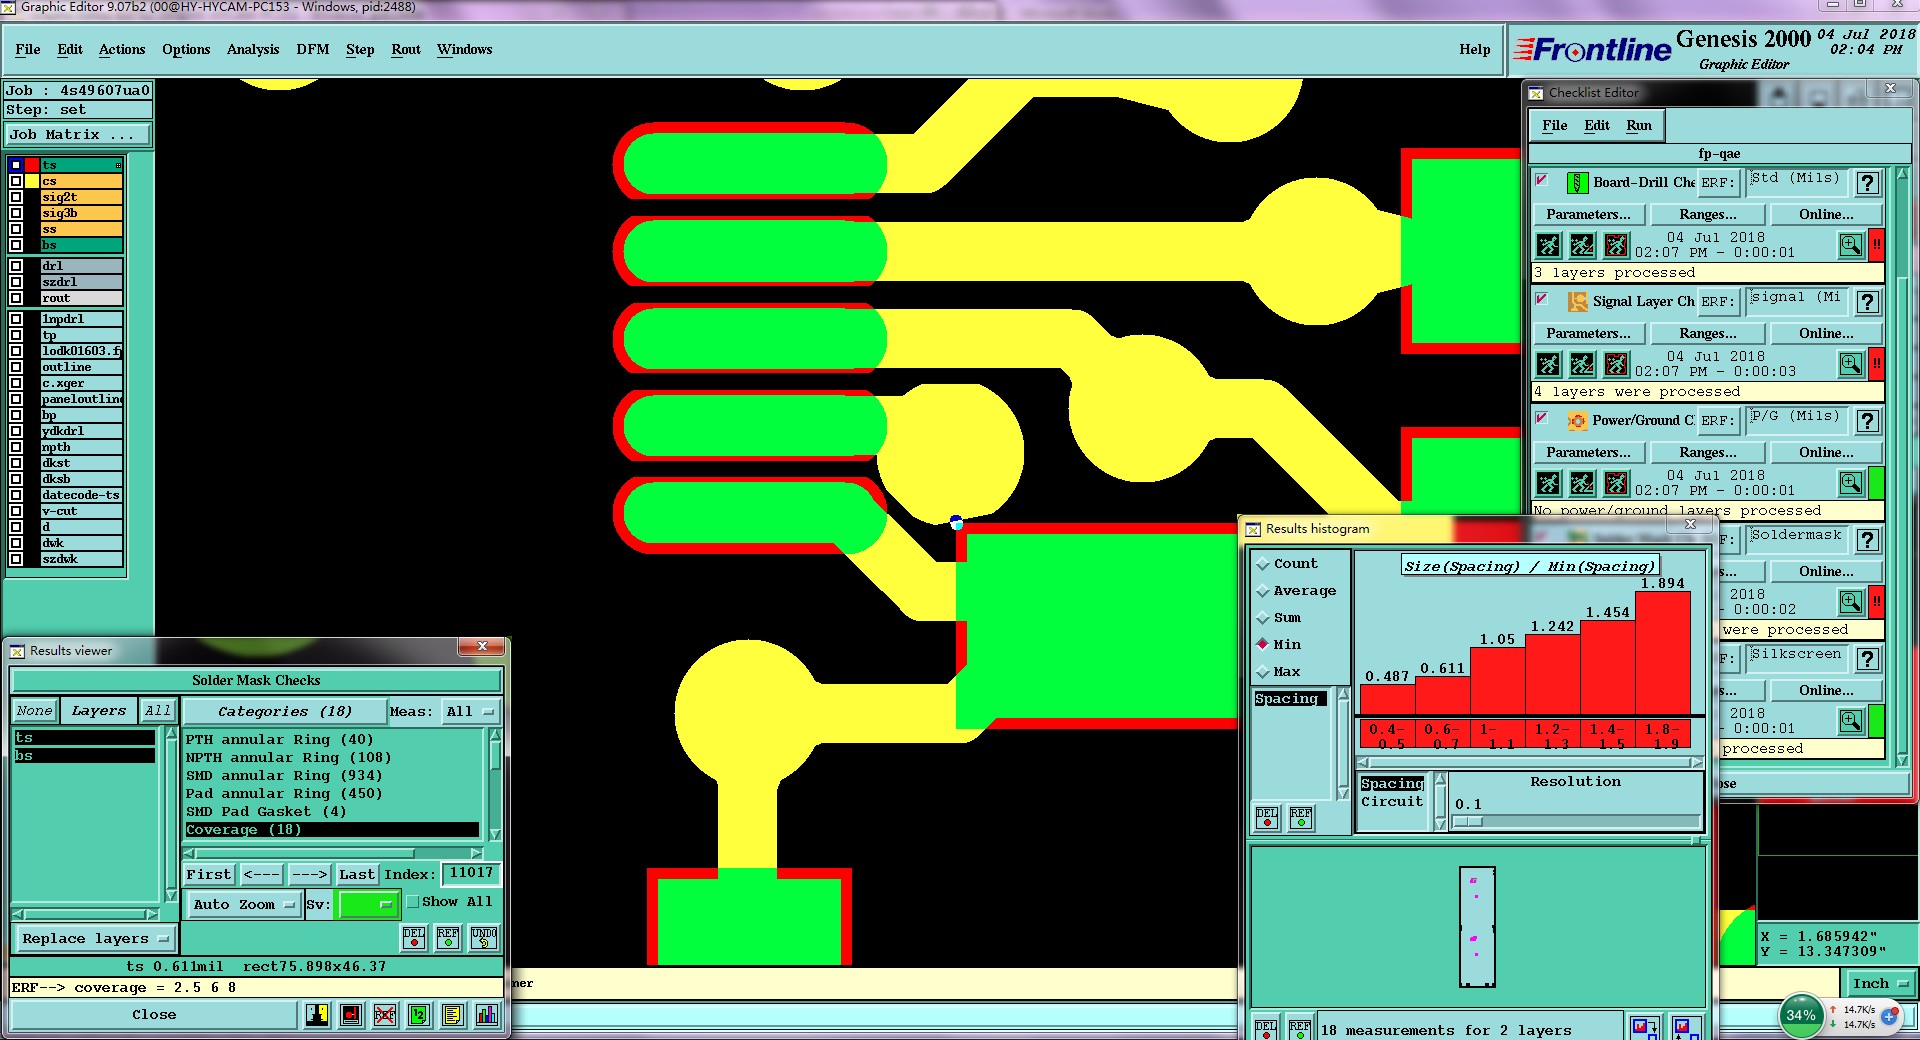Click the red snapshot icon beside Close

pos(351,1015)
